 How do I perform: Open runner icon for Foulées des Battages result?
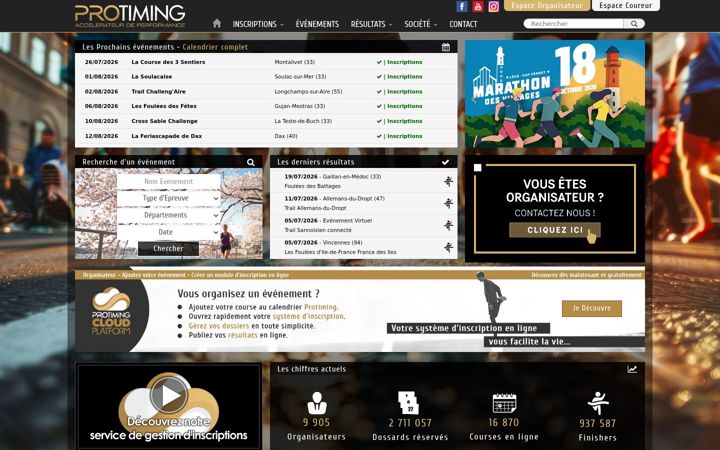449,181
